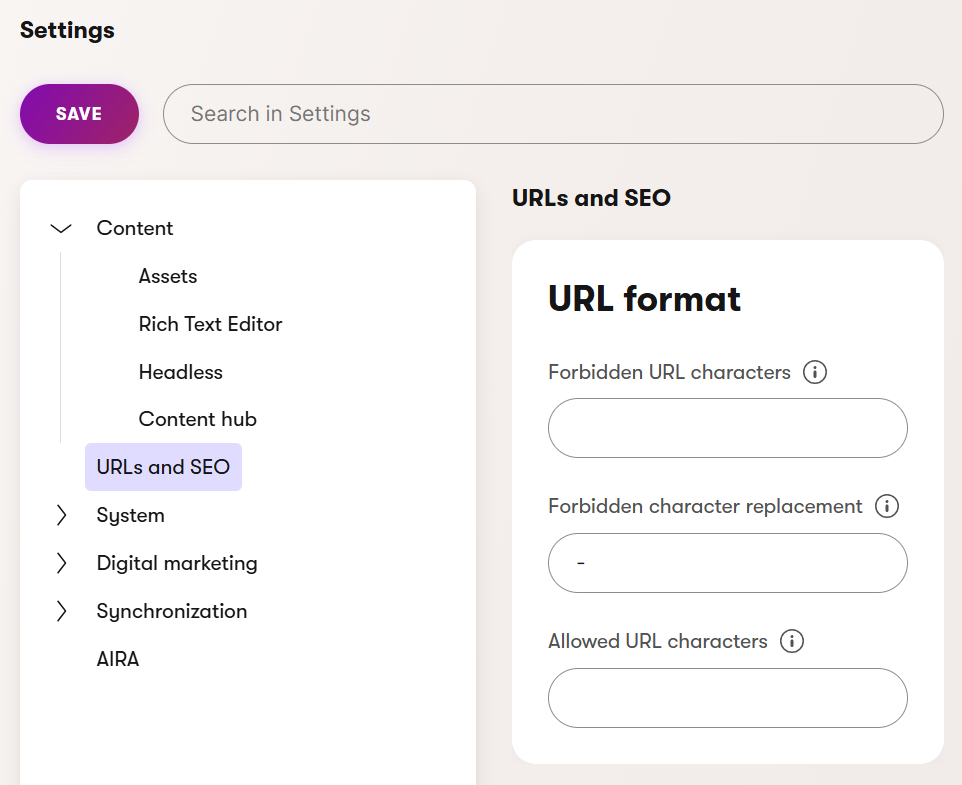Expand the Synchronization section chevron
The image size is (962, 785).
(x=61, y=612)
